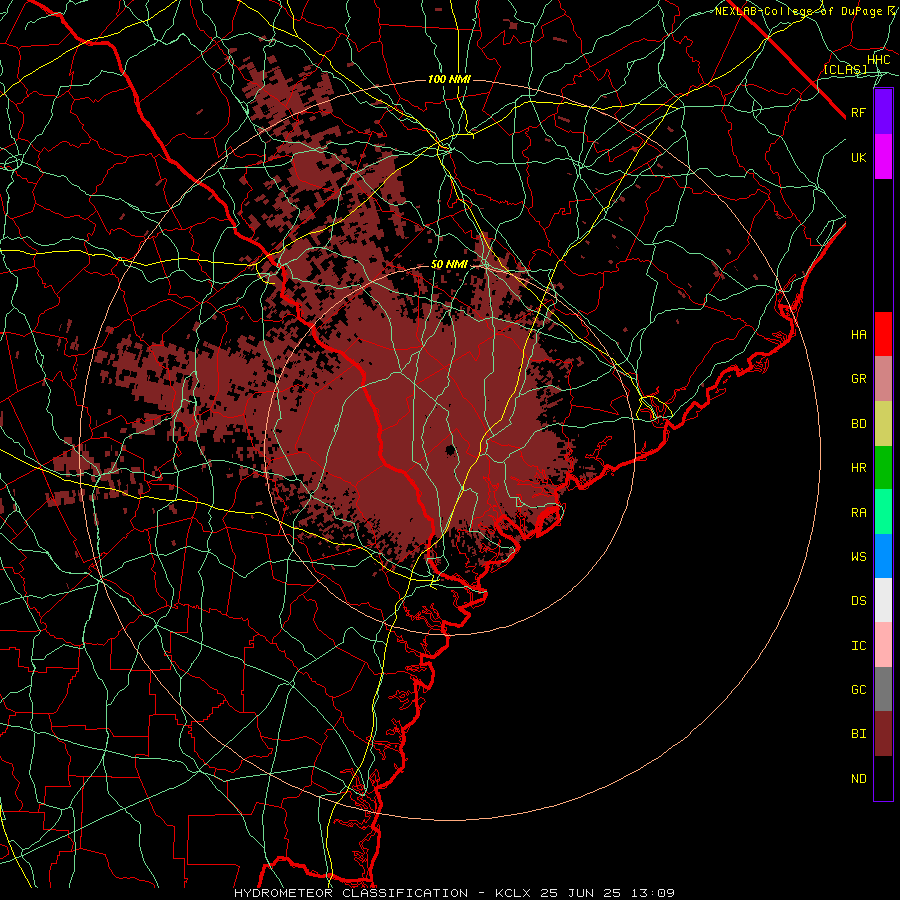Image resolution: width=900 pixels, height=900 pixels.
Task: Select the BD yellow legend swatch
Action: (x=883, y=423)
